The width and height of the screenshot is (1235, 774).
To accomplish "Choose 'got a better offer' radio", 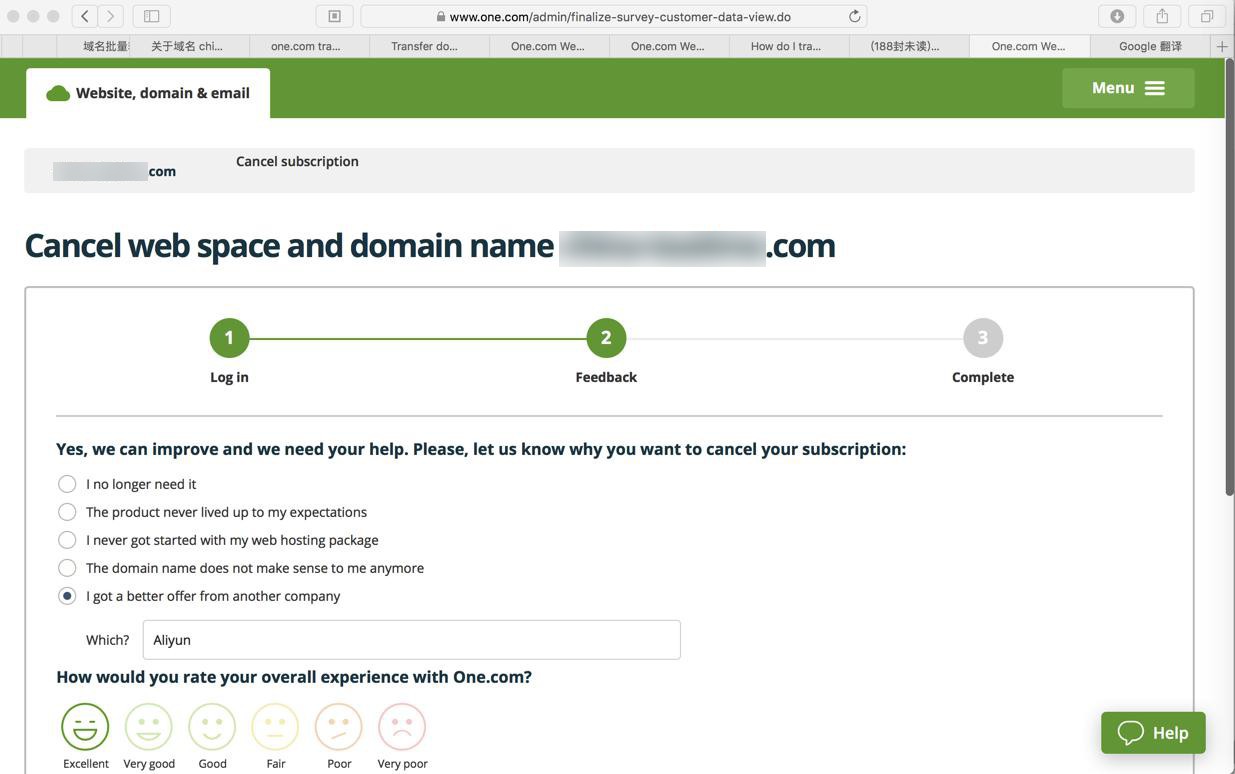I will 67,596.
